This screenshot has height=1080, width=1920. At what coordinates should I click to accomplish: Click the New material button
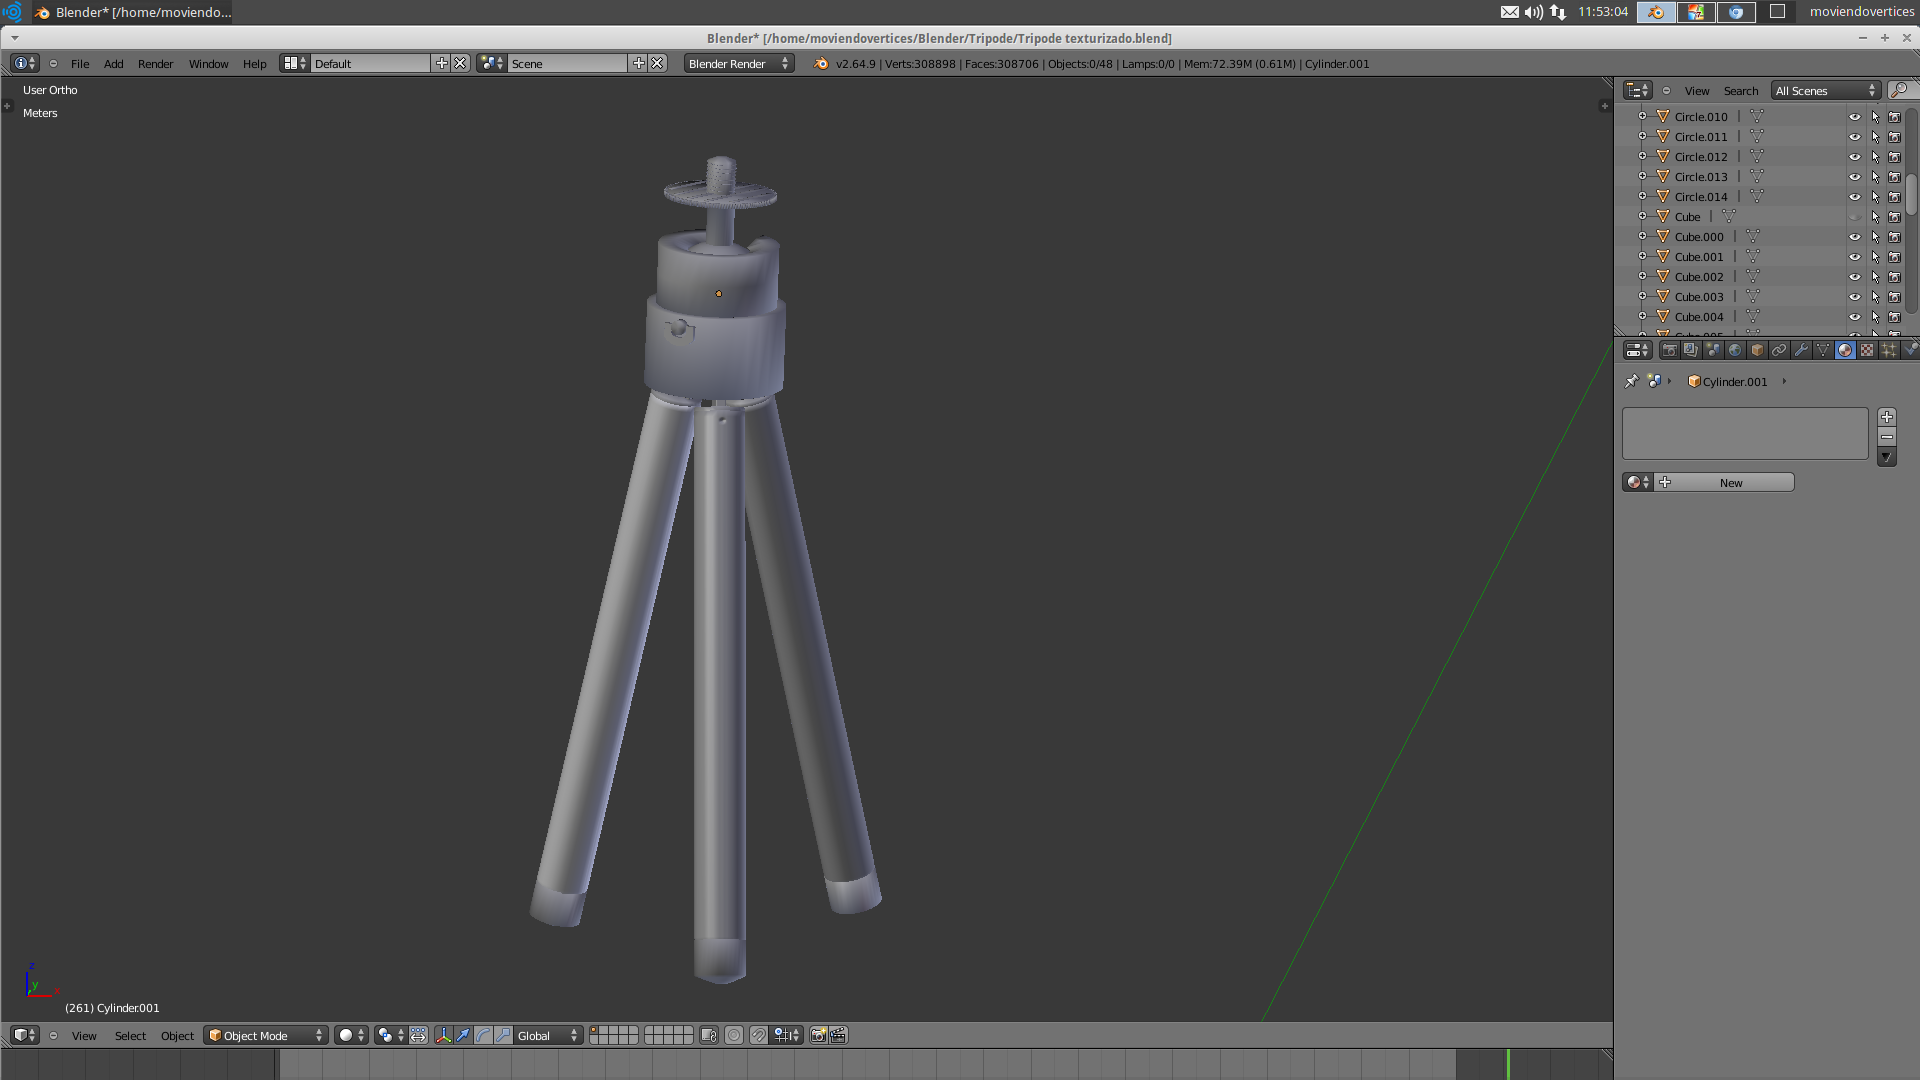click(x=1730, y=482)
